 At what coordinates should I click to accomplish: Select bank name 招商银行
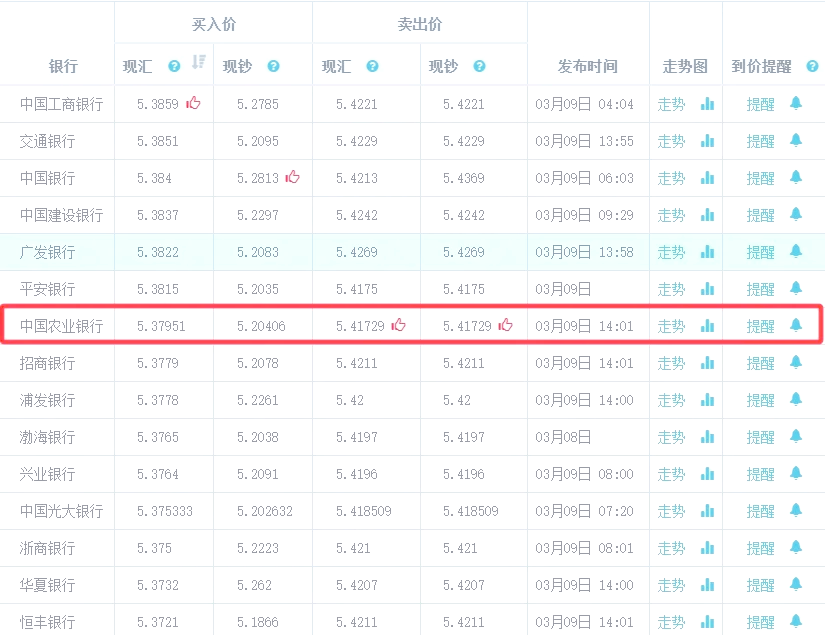point(47,364)
